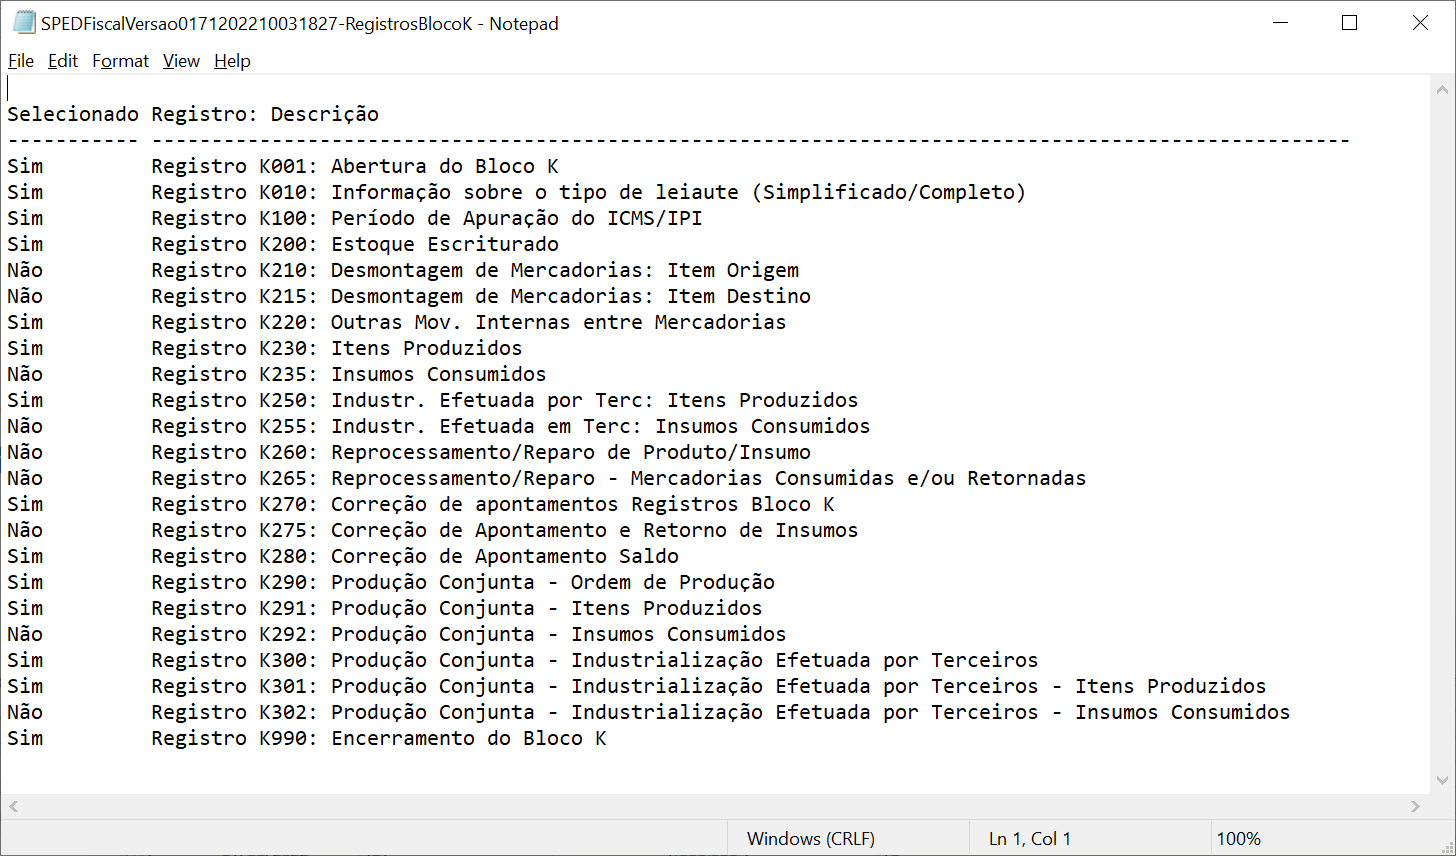The height and width of the screenshot is (856, 1456).
Task: Open the Edit menu
Action: tap(63, 61)
